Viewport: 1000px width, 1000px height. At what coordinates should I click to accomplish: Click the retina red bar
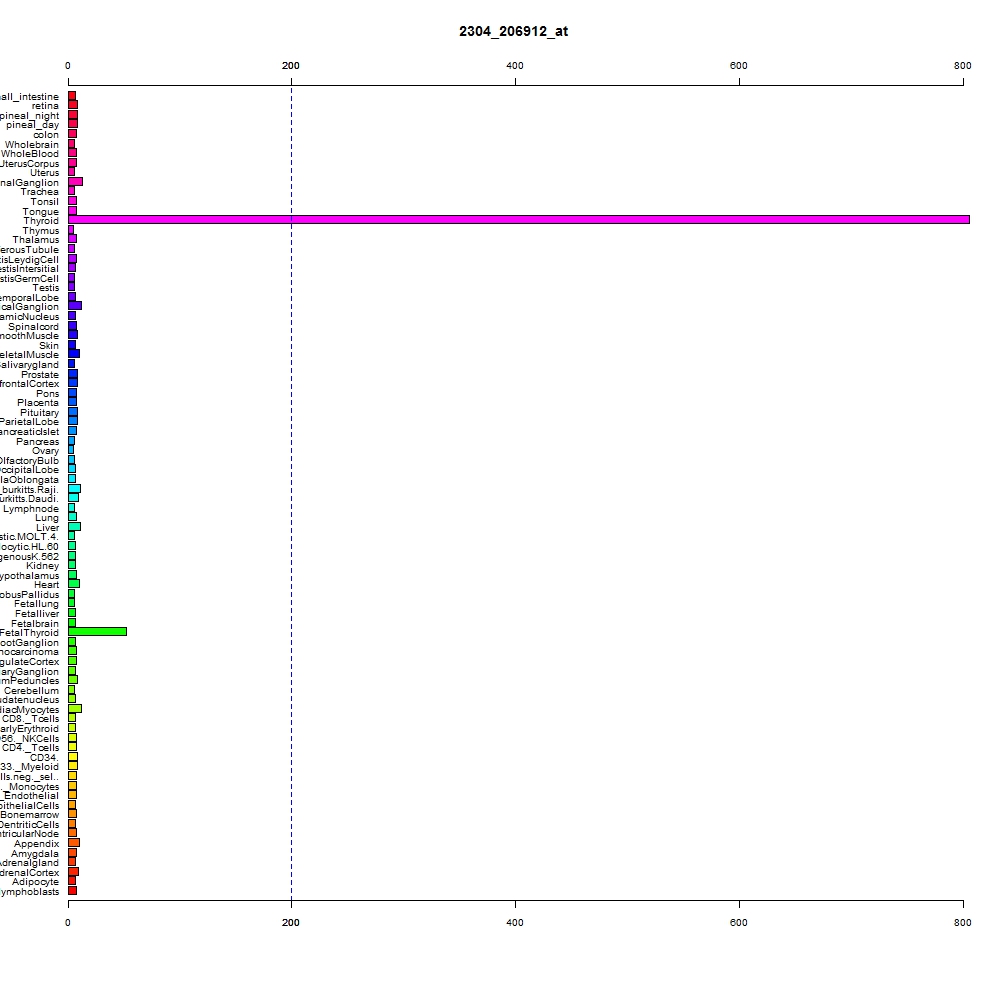click(x=73, y=105)
